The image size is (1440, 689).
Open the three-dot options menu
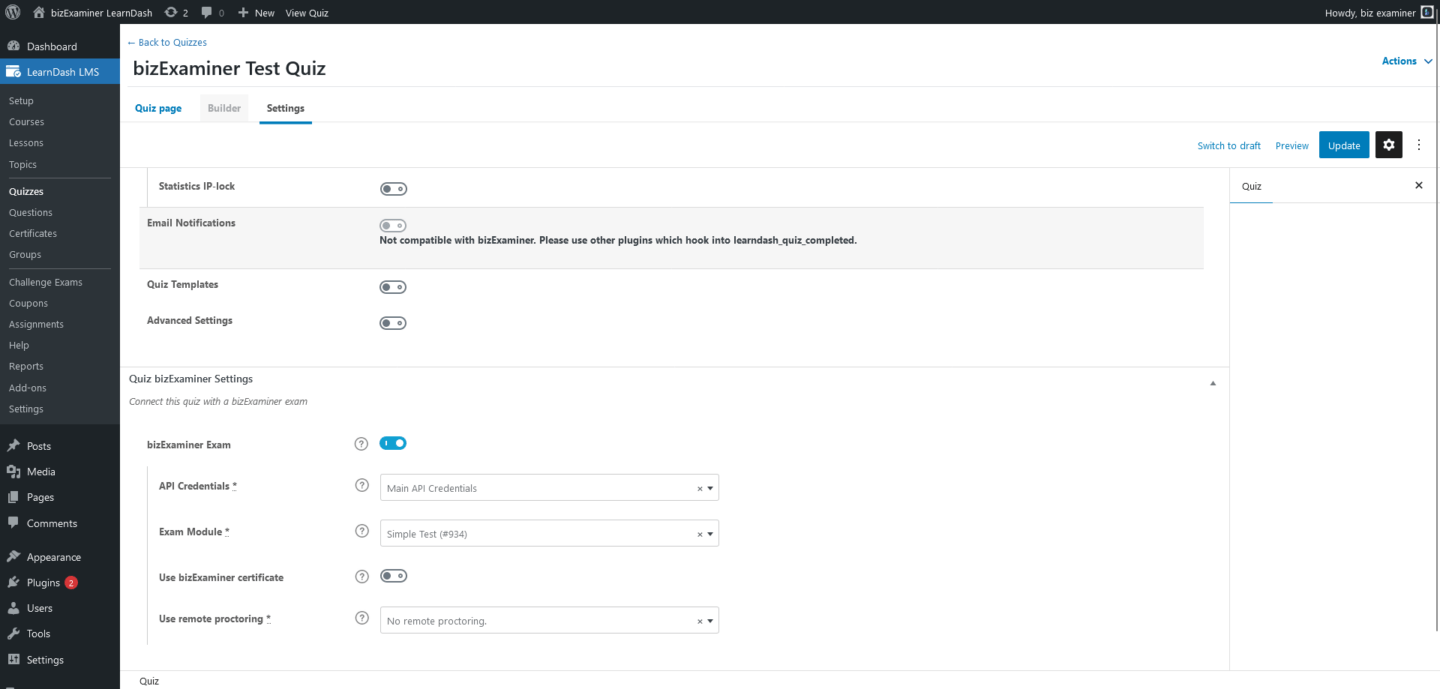[1419, 144]
